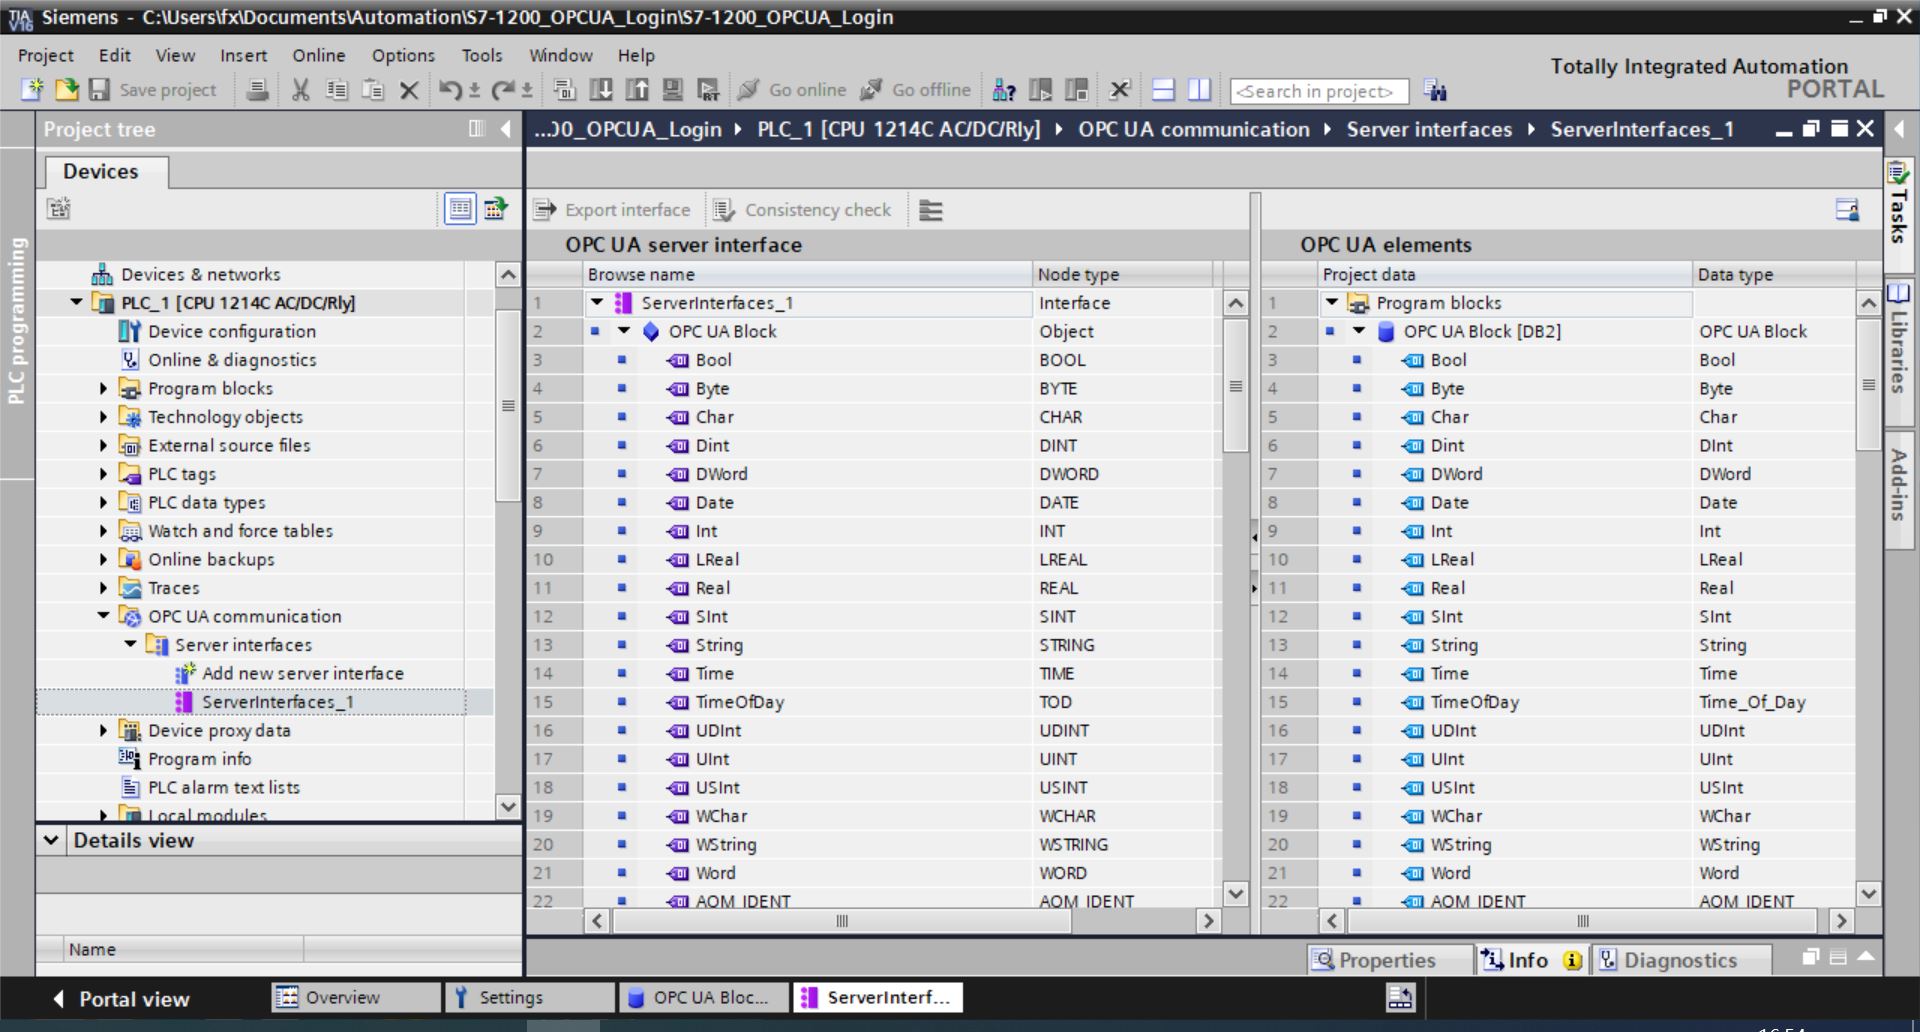Click the Search in project field
This screenshot has width=1920, height=1032.
tap(1318, 91)
